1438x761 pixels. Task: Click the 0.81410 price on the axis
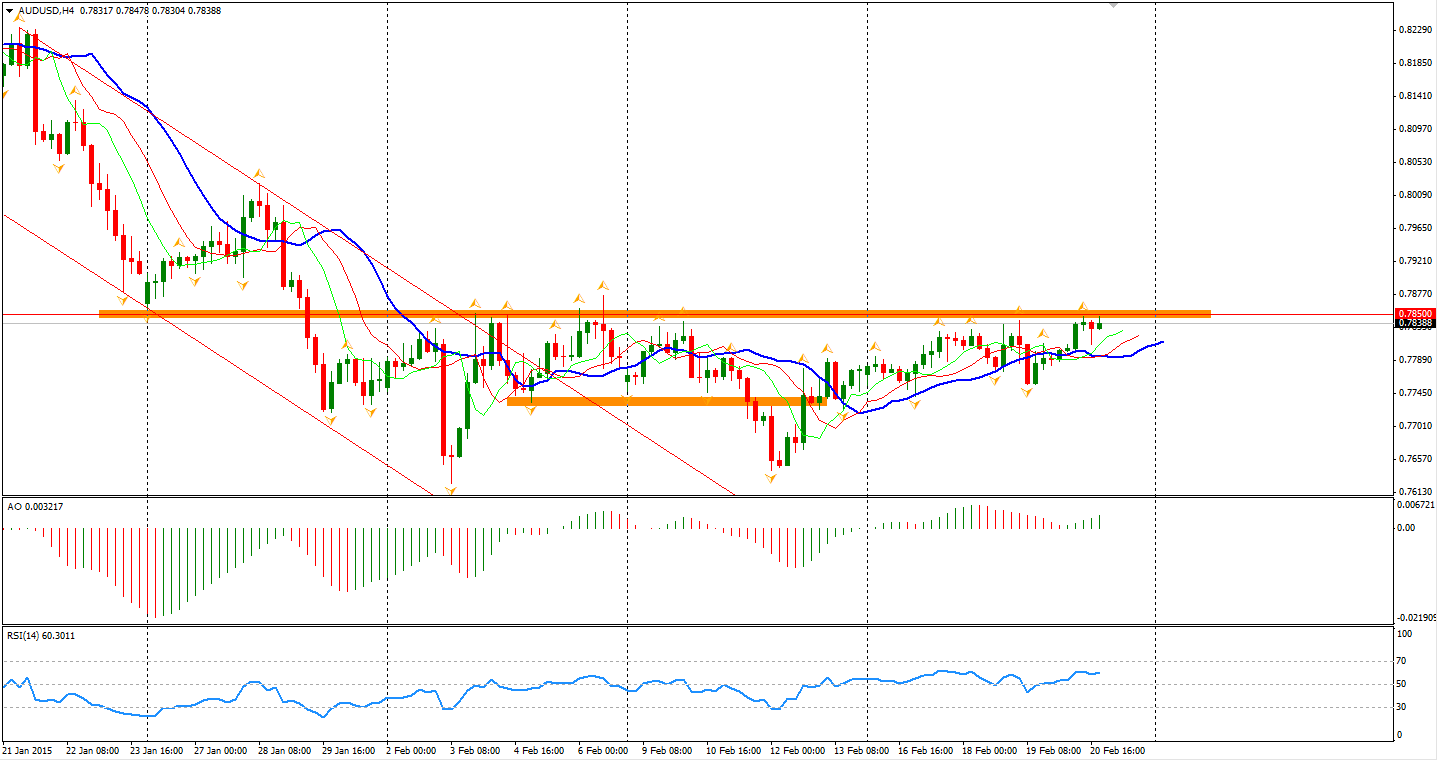click(x=1414, y=96)
